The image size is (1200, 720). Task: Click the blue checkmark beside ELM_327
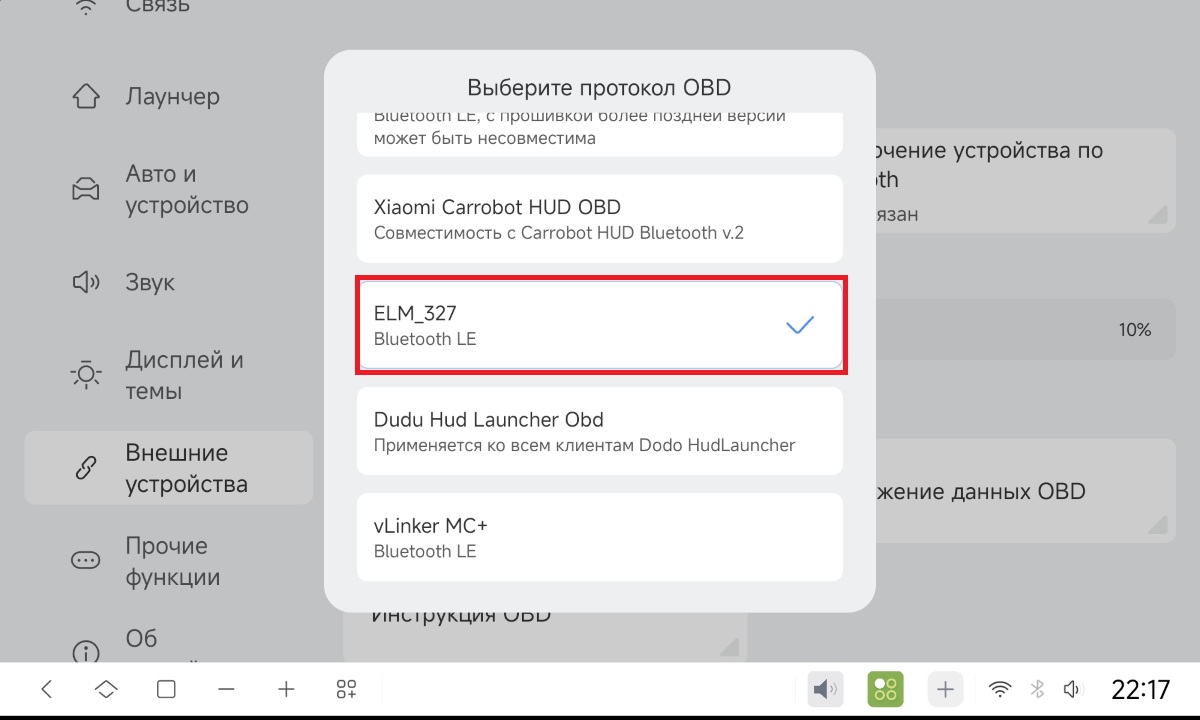[800, 325]
